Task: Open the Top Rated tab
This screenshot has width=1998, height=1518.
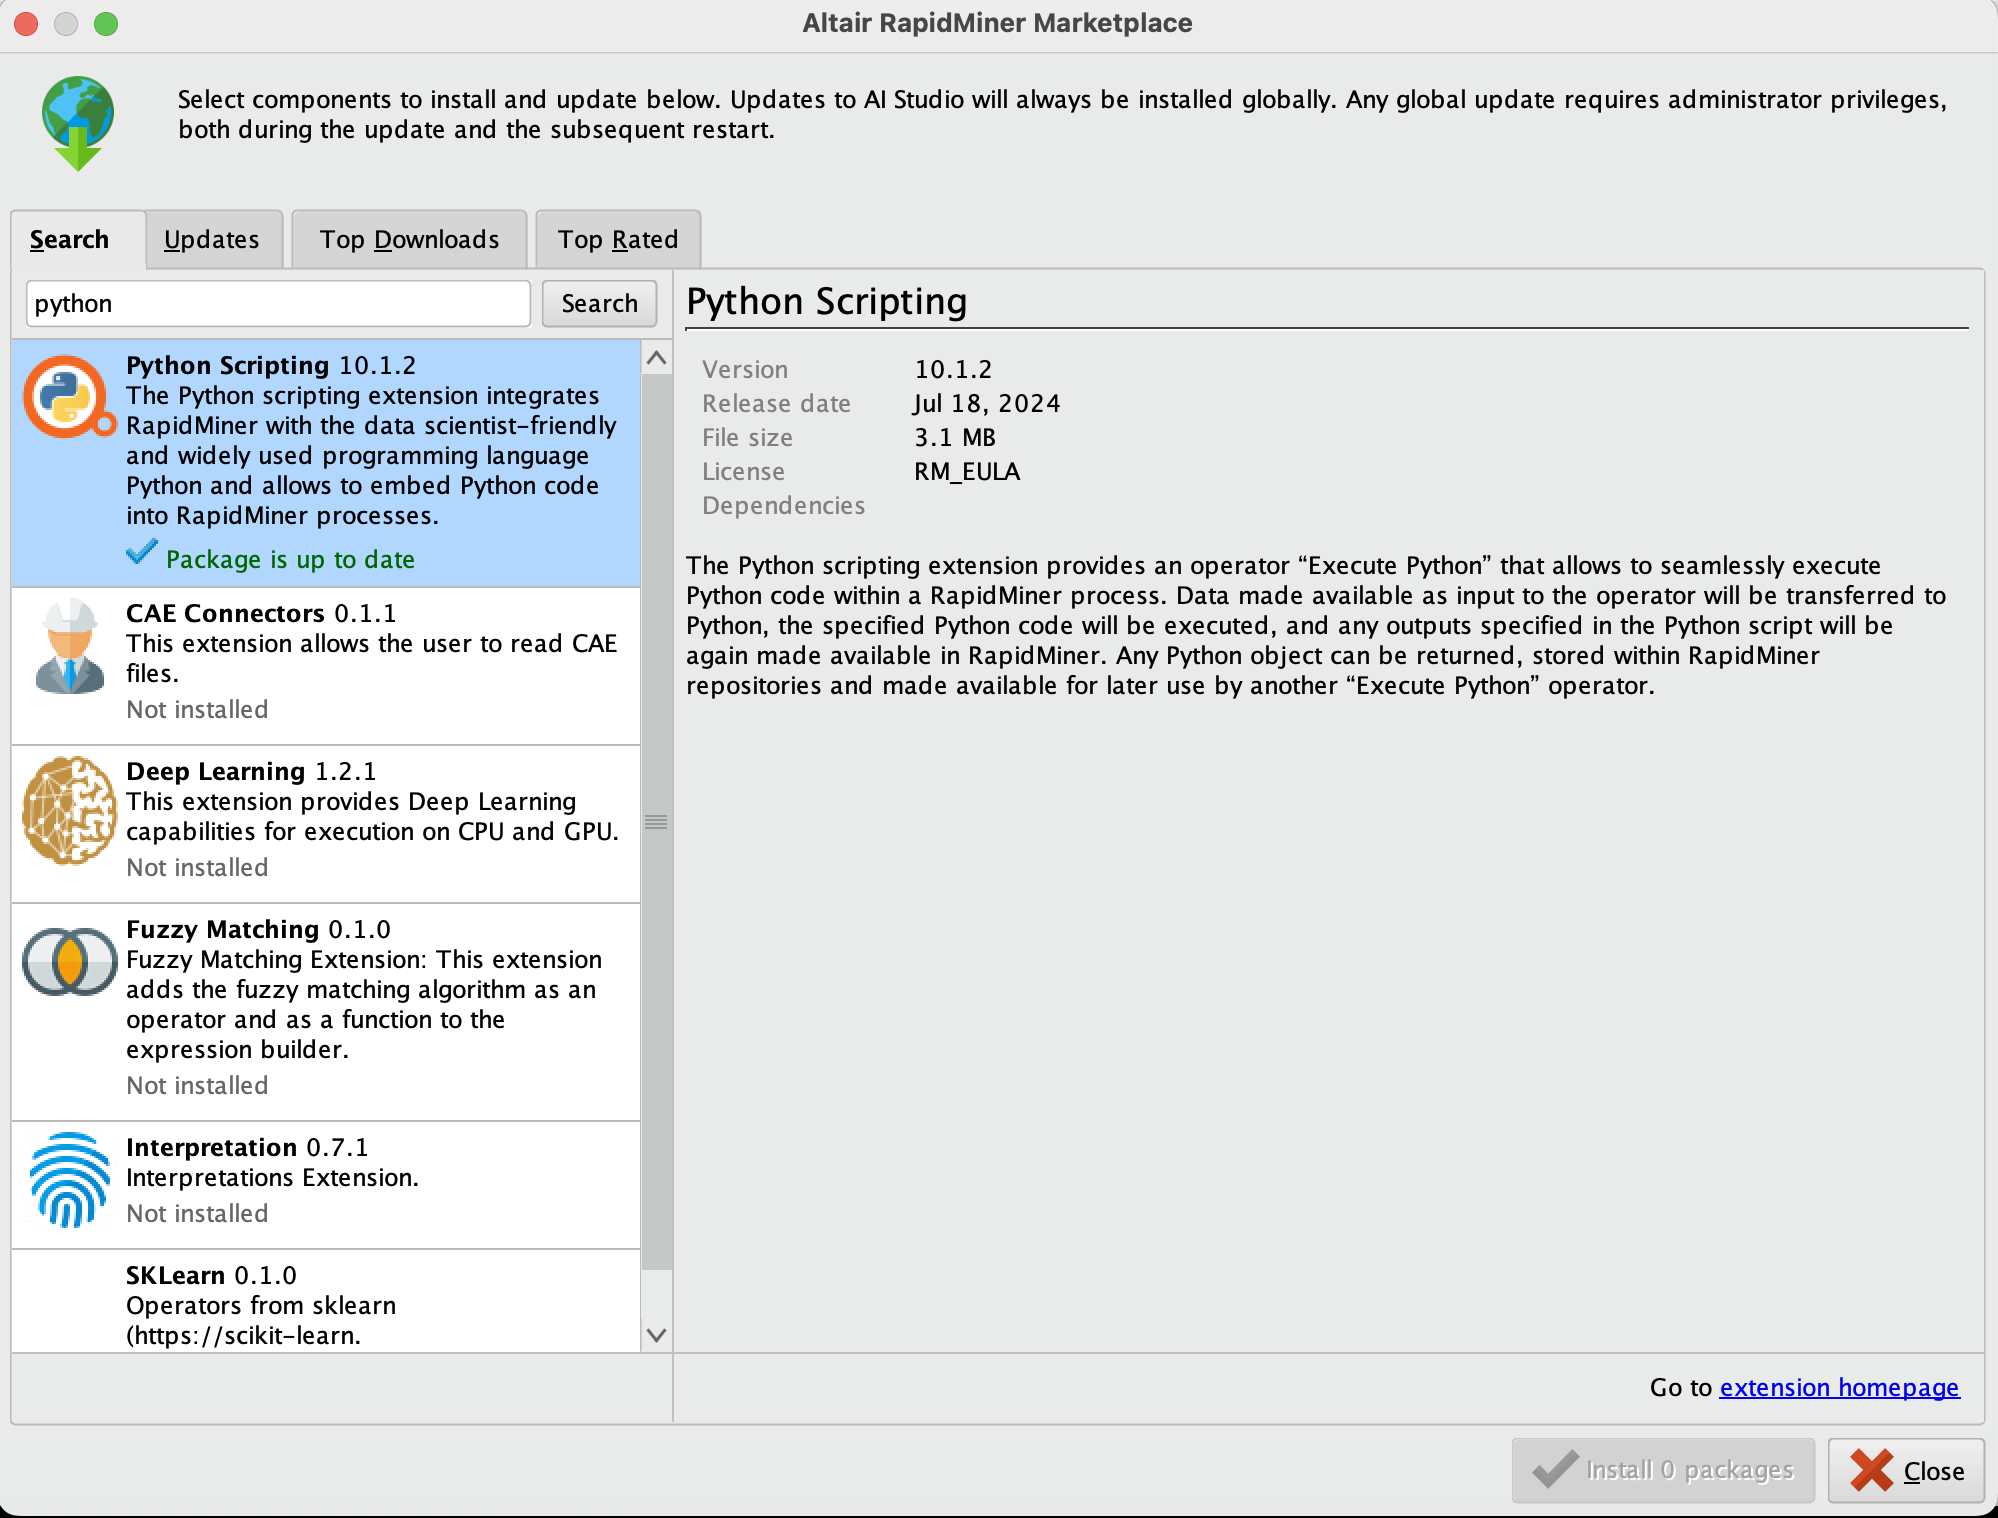Action: tap(618, 240)
